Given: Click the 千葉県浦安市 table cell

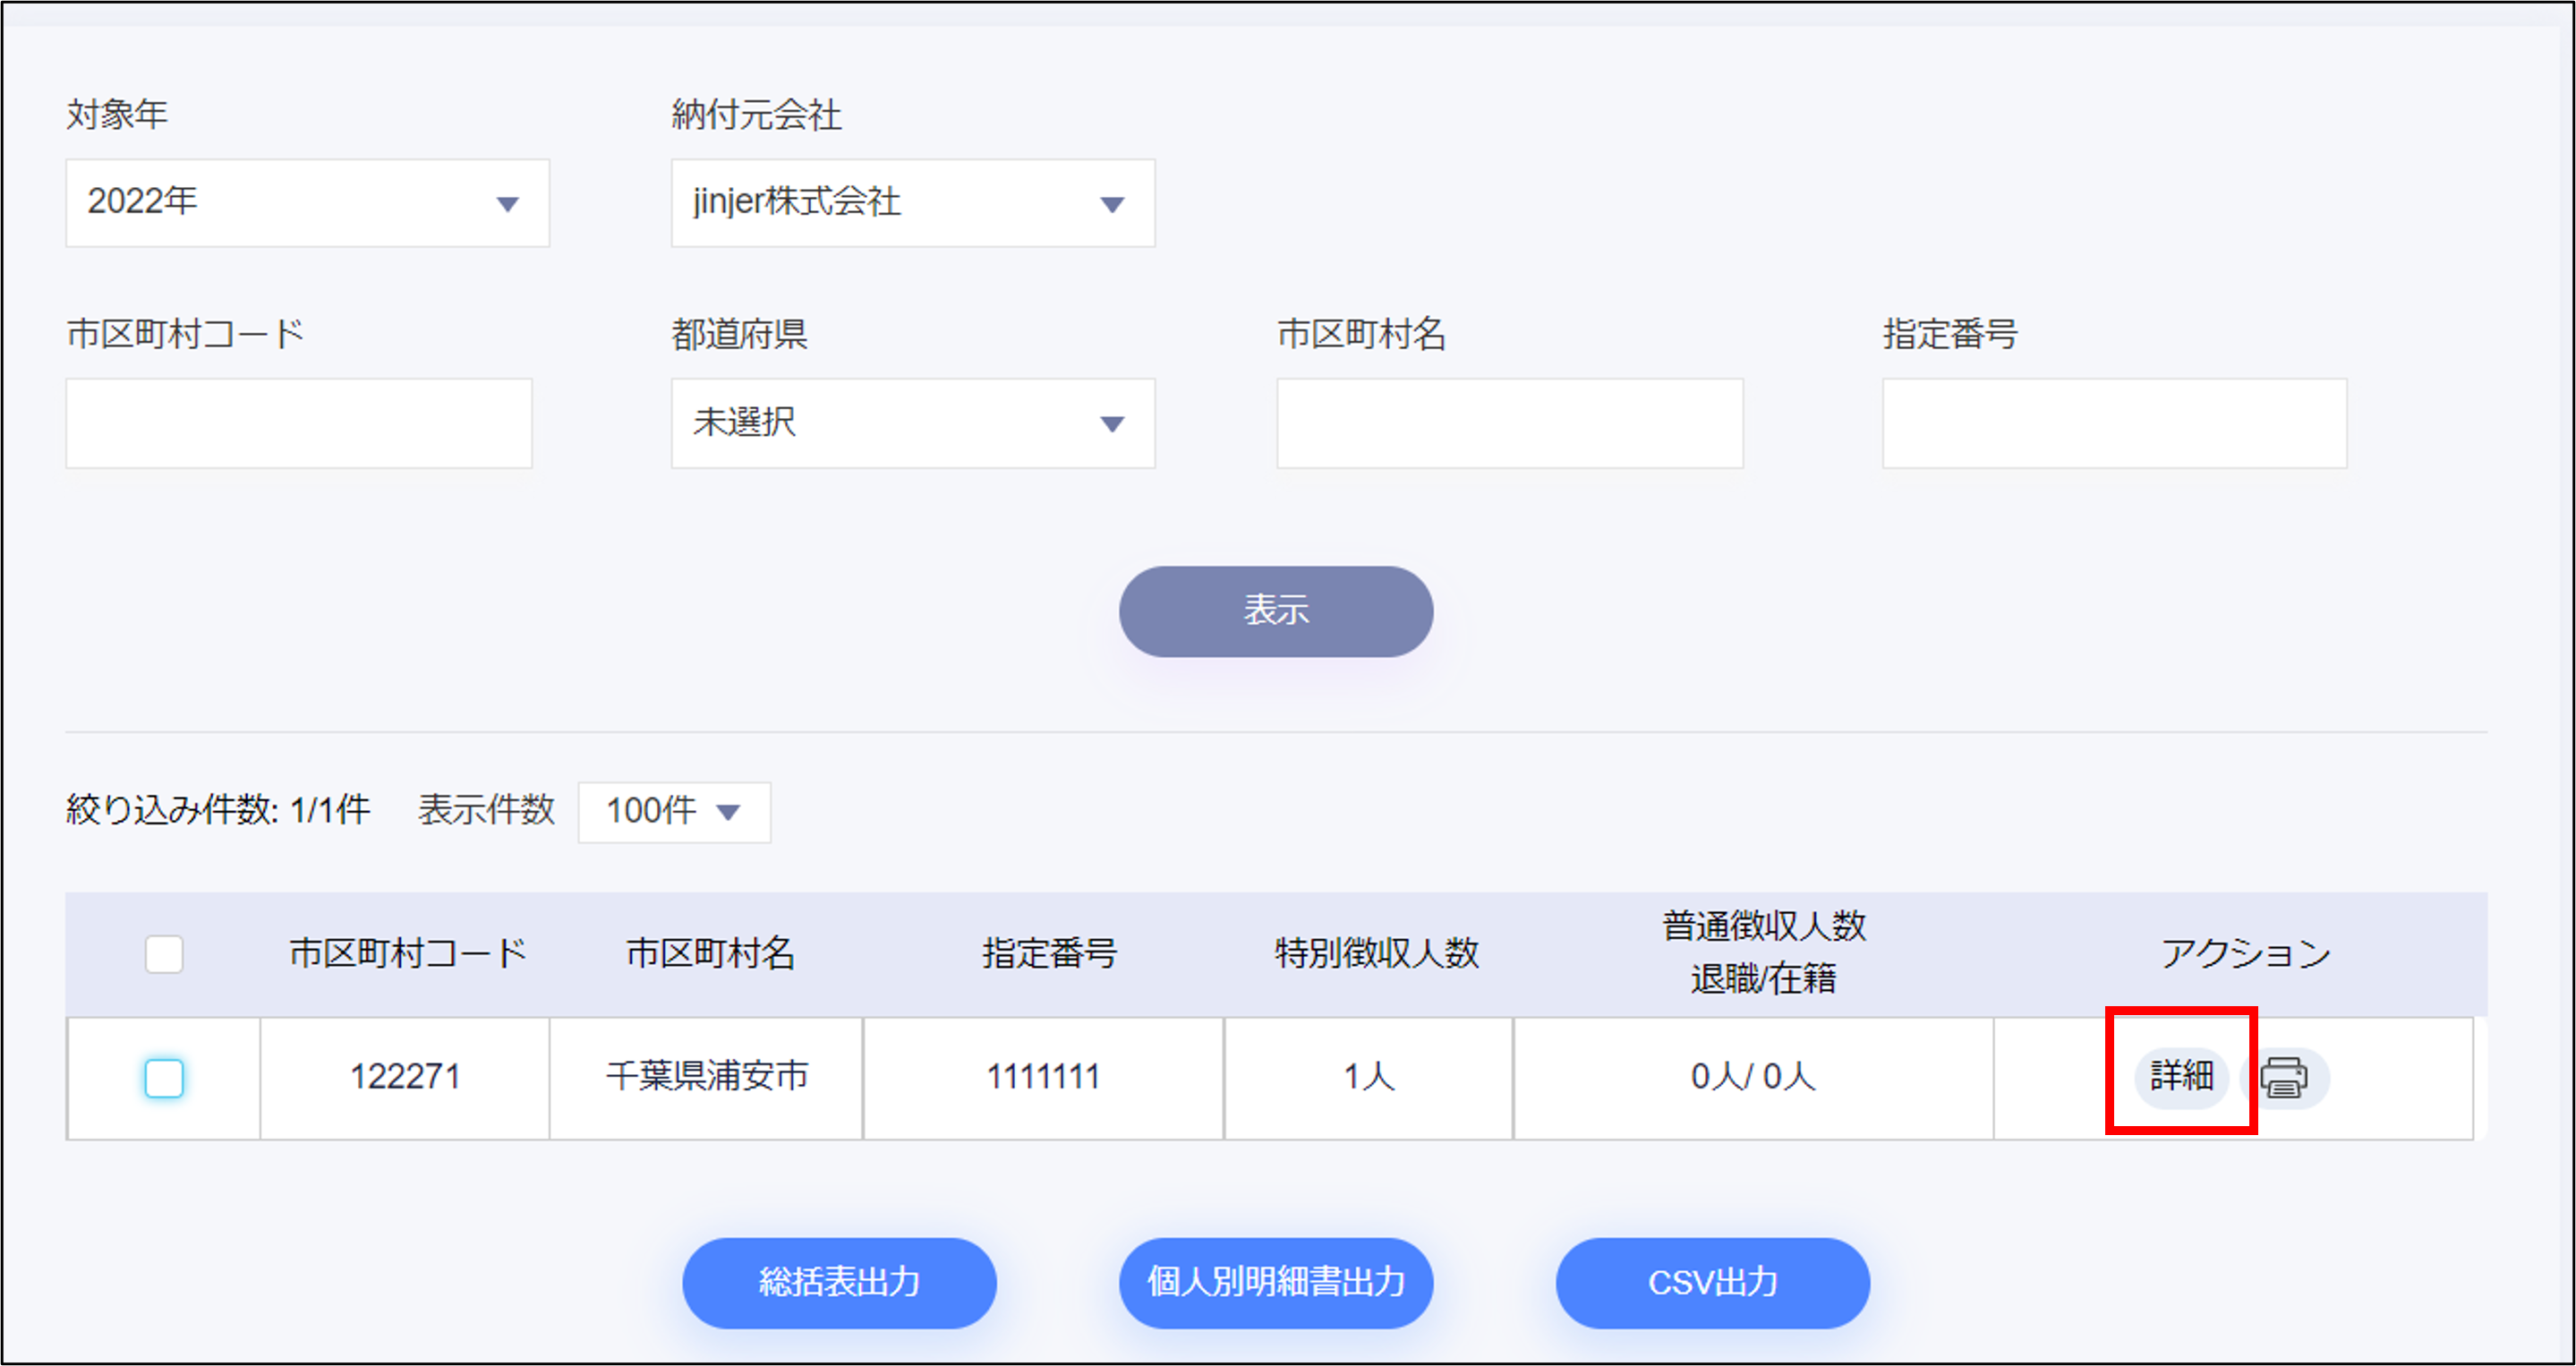Looking at the screenshot, I should click(x=707, y=1077).
